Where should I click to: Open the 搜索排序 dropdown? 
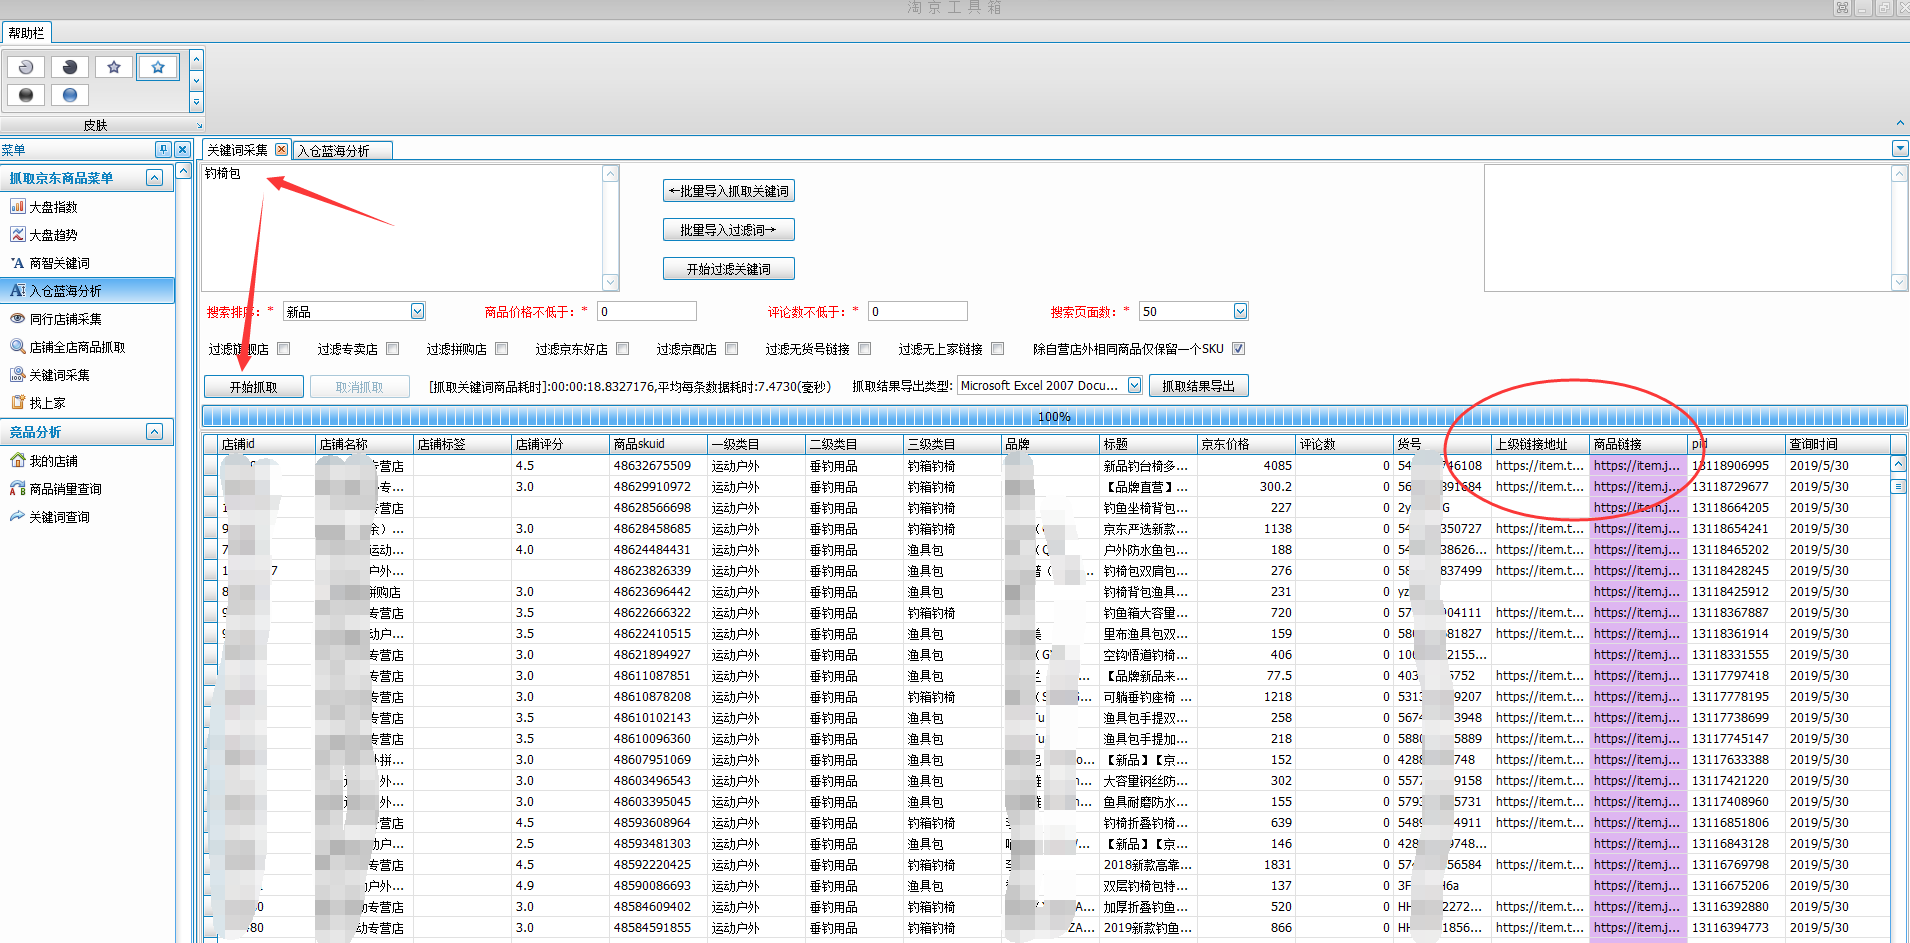[x=418, y=311]
